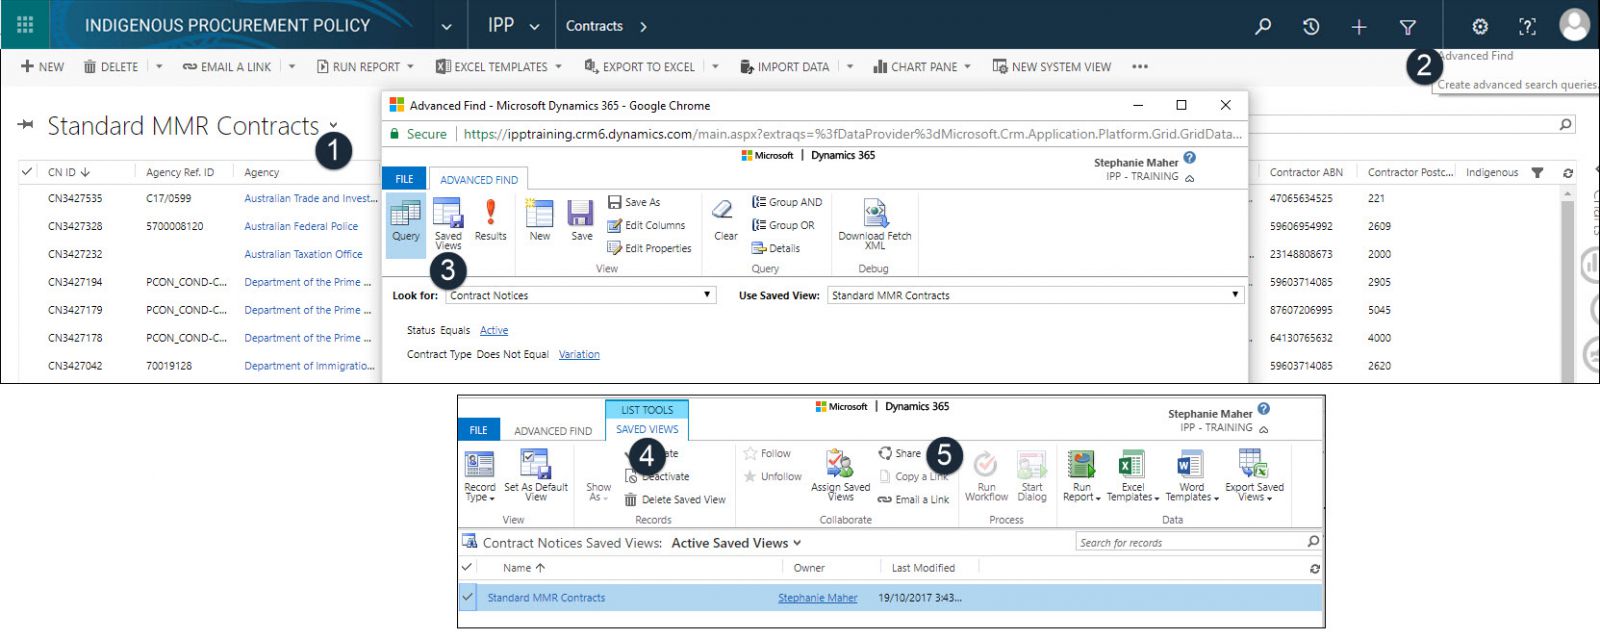1600x639 pixels.
Task: Click Start Dialog icon
Action: (x=1032, y=475)
